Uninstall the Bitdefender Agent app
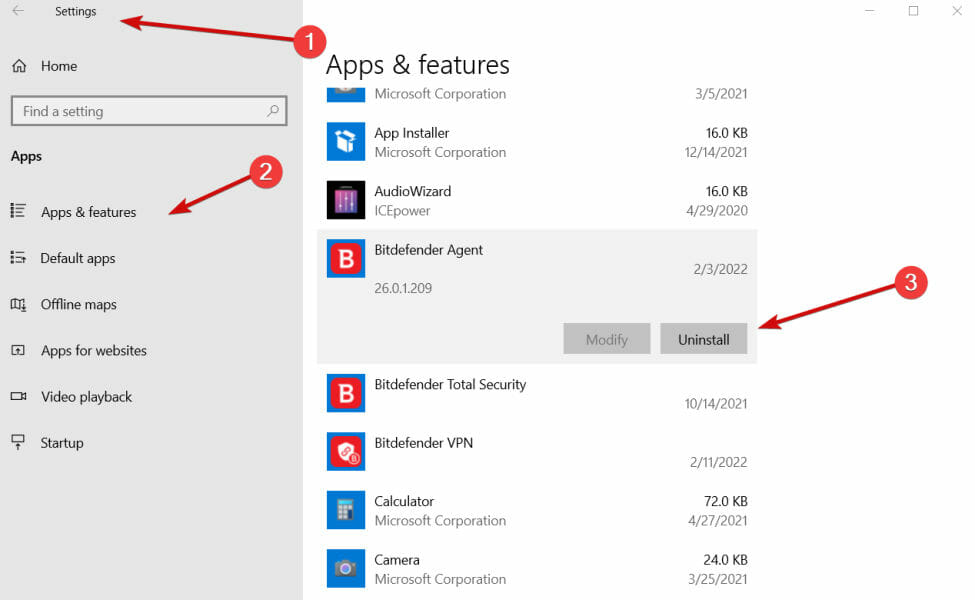 pos(703,339)
